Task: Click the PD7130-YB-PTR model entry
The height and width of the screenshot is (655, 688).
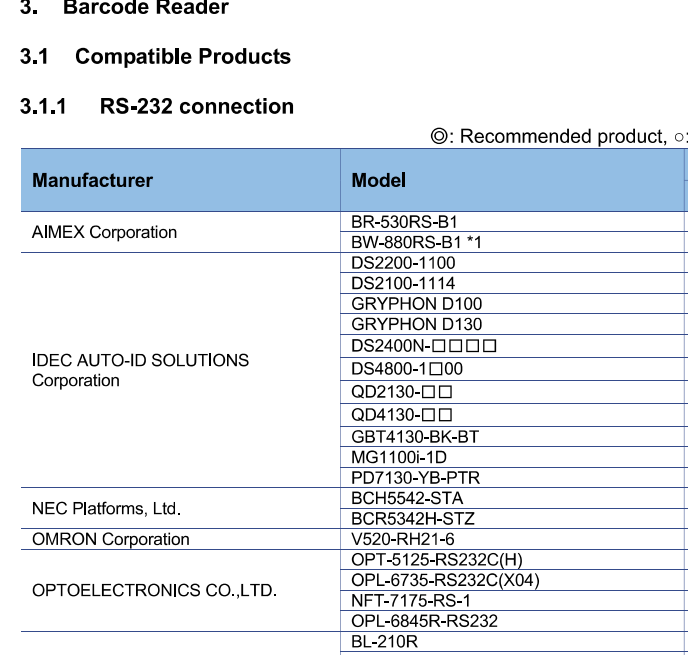Action: (415, 477)
